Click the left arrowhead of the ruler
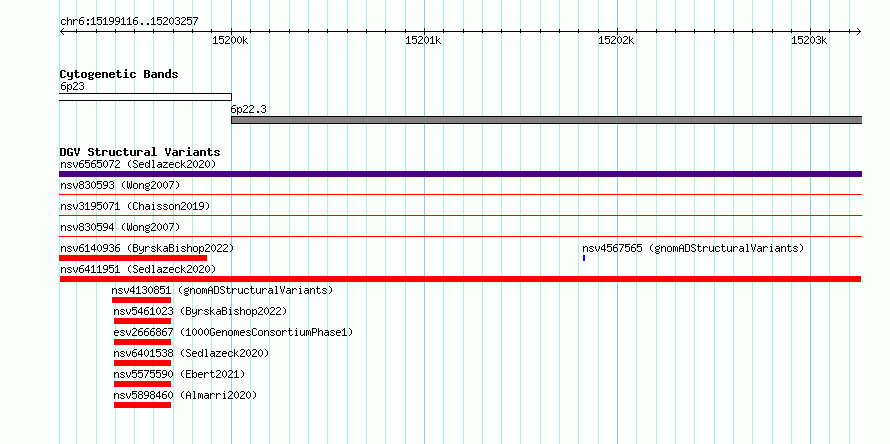 62,31
